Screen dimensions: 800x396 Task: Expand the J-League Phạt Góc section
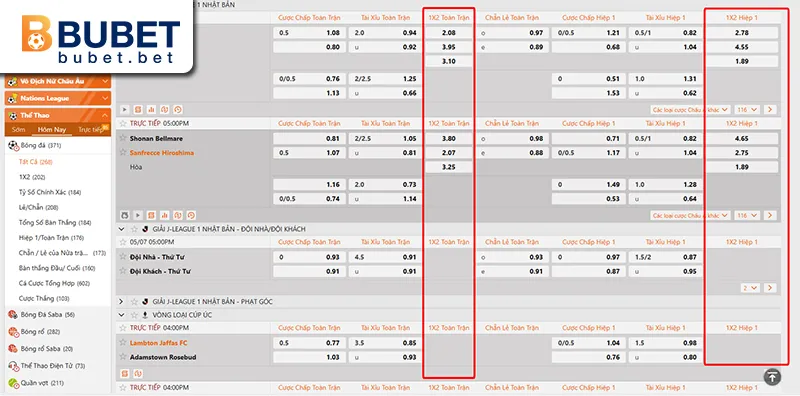(x=121, y=302)
